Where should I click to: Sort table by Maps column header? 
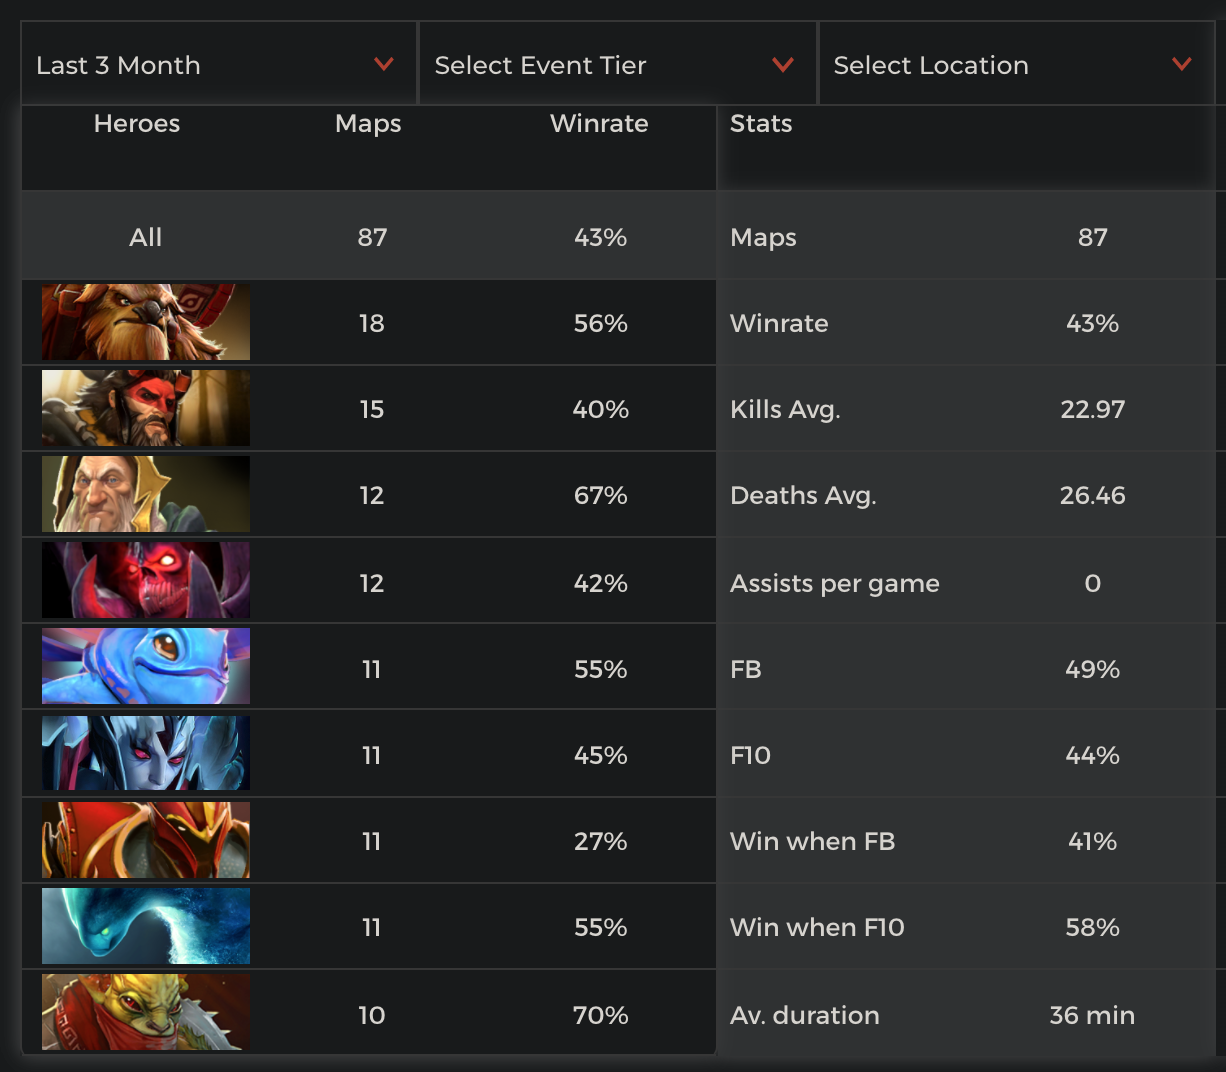[x=368, y=124]
